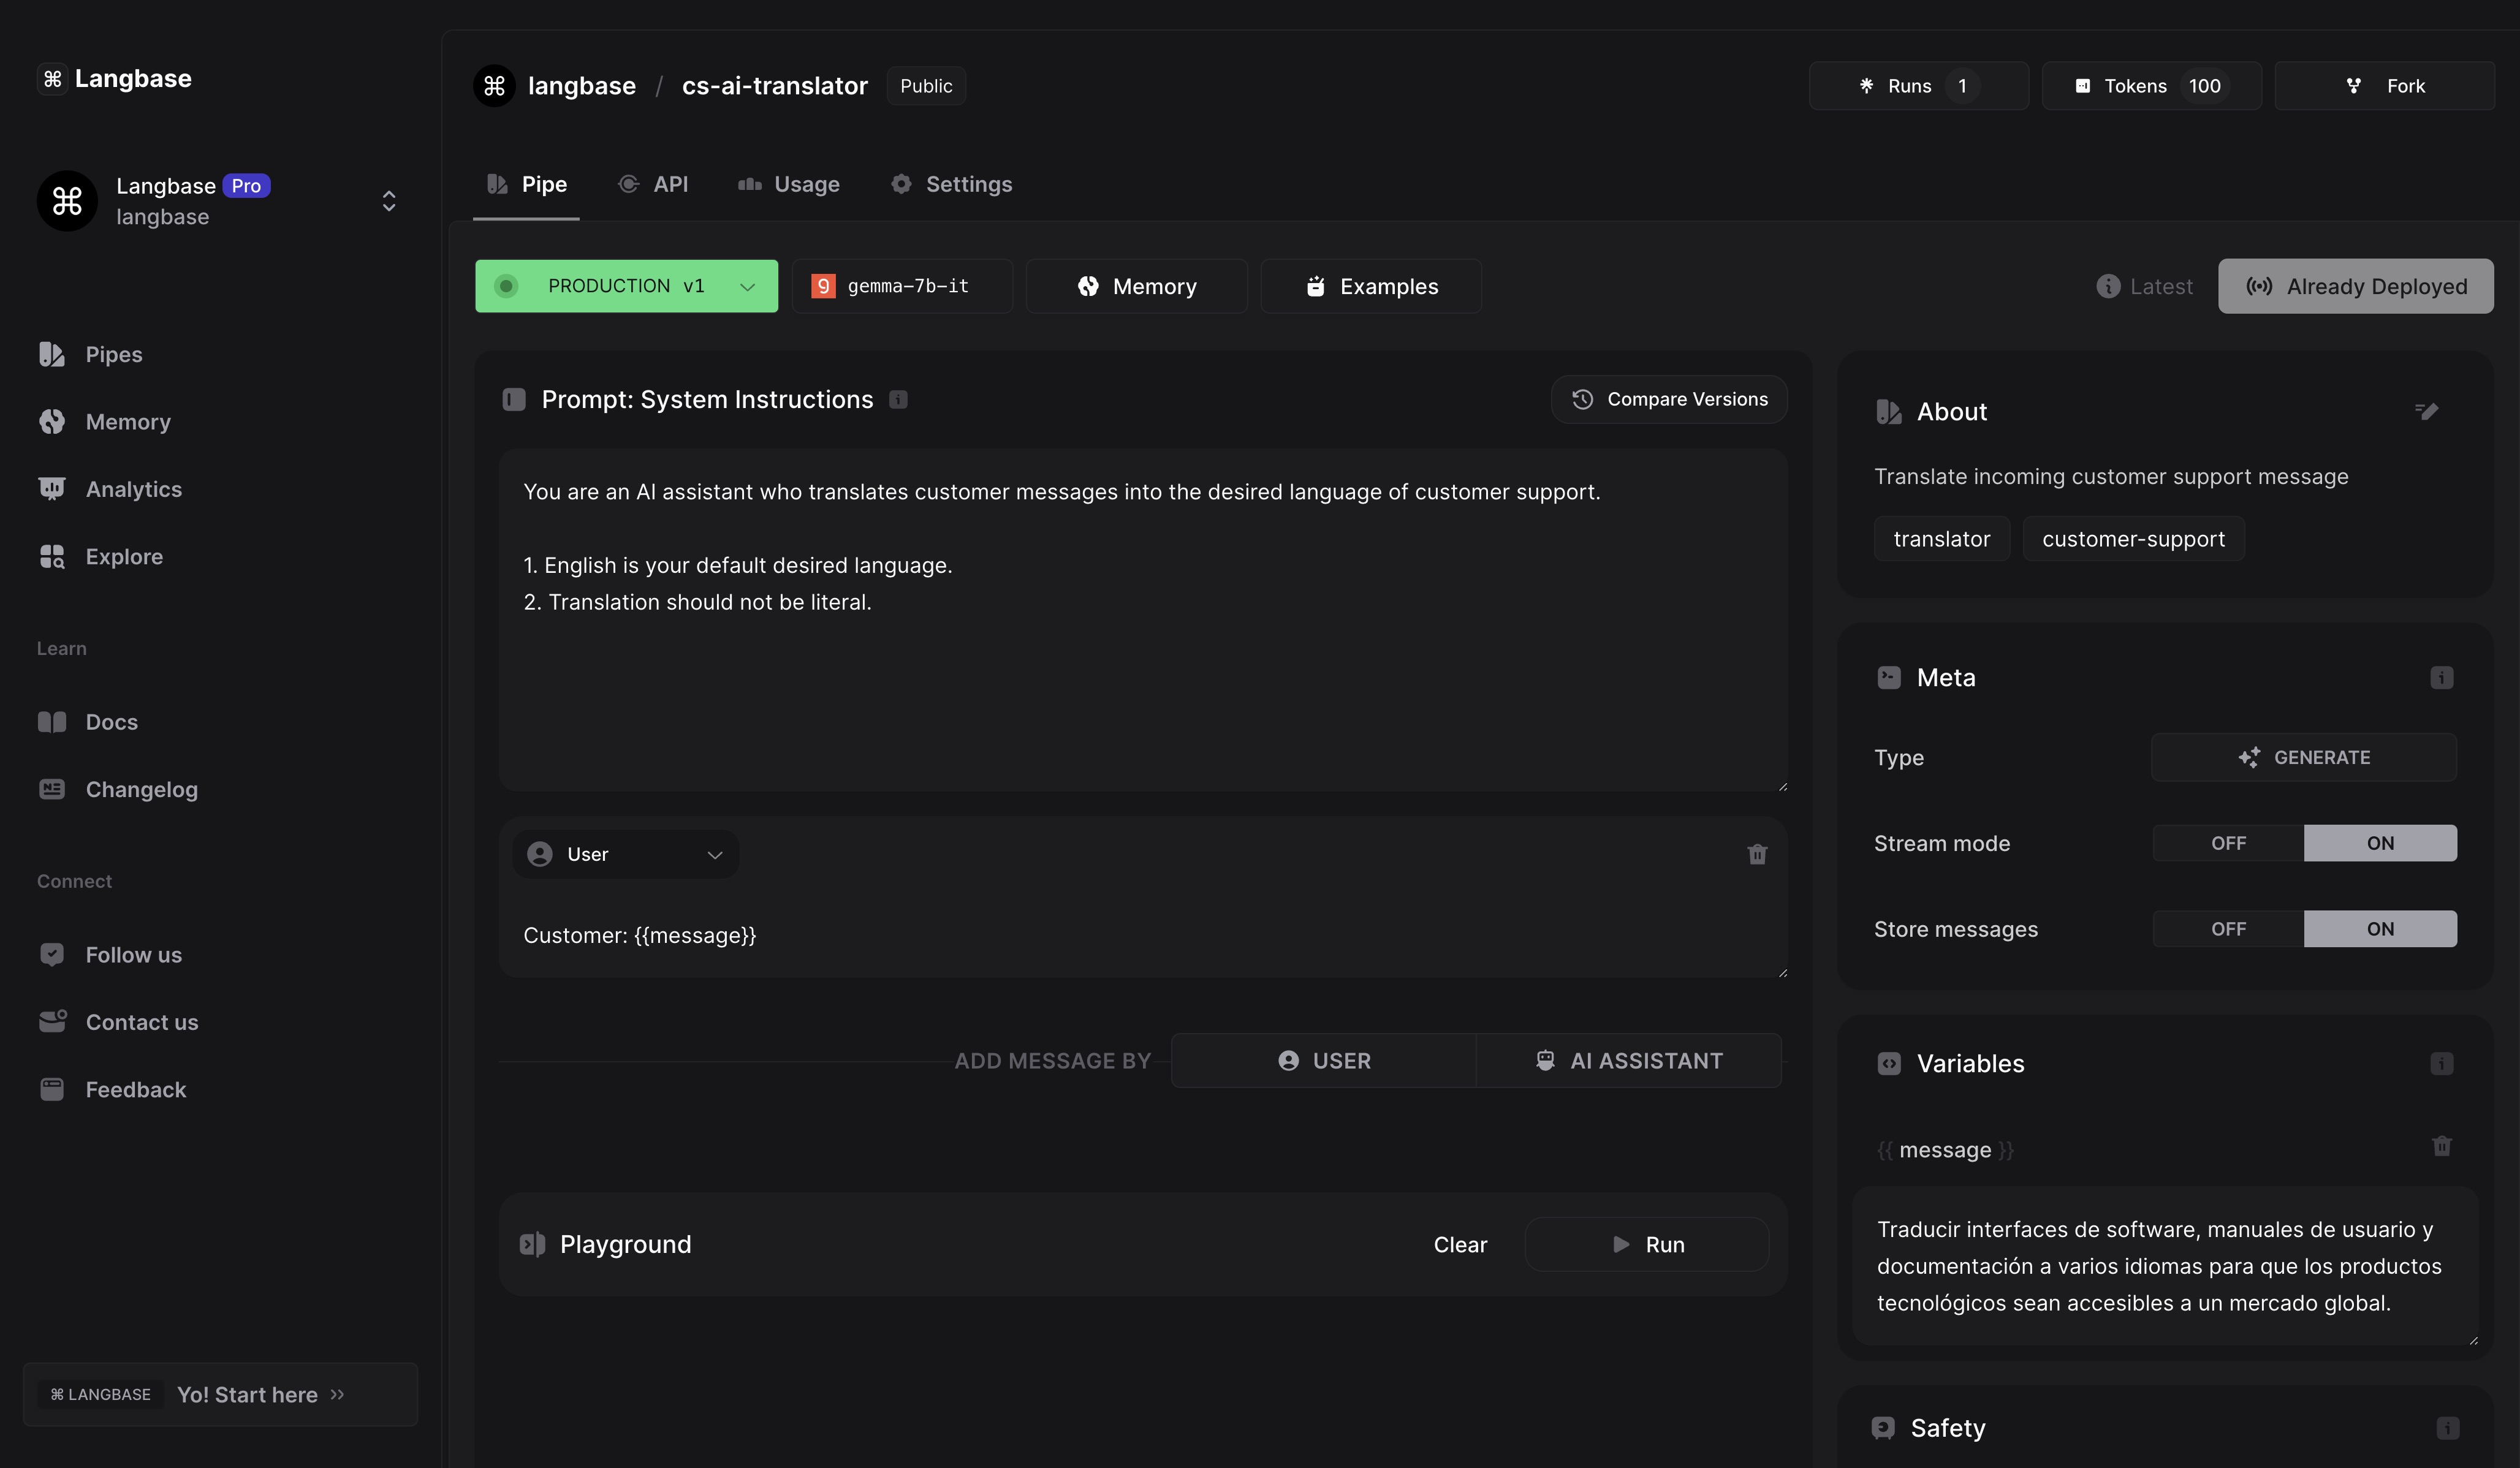Click into the System Instructions text area
The width and height of the screenshot is (2520, 1468).
[x=1142, y=680]
